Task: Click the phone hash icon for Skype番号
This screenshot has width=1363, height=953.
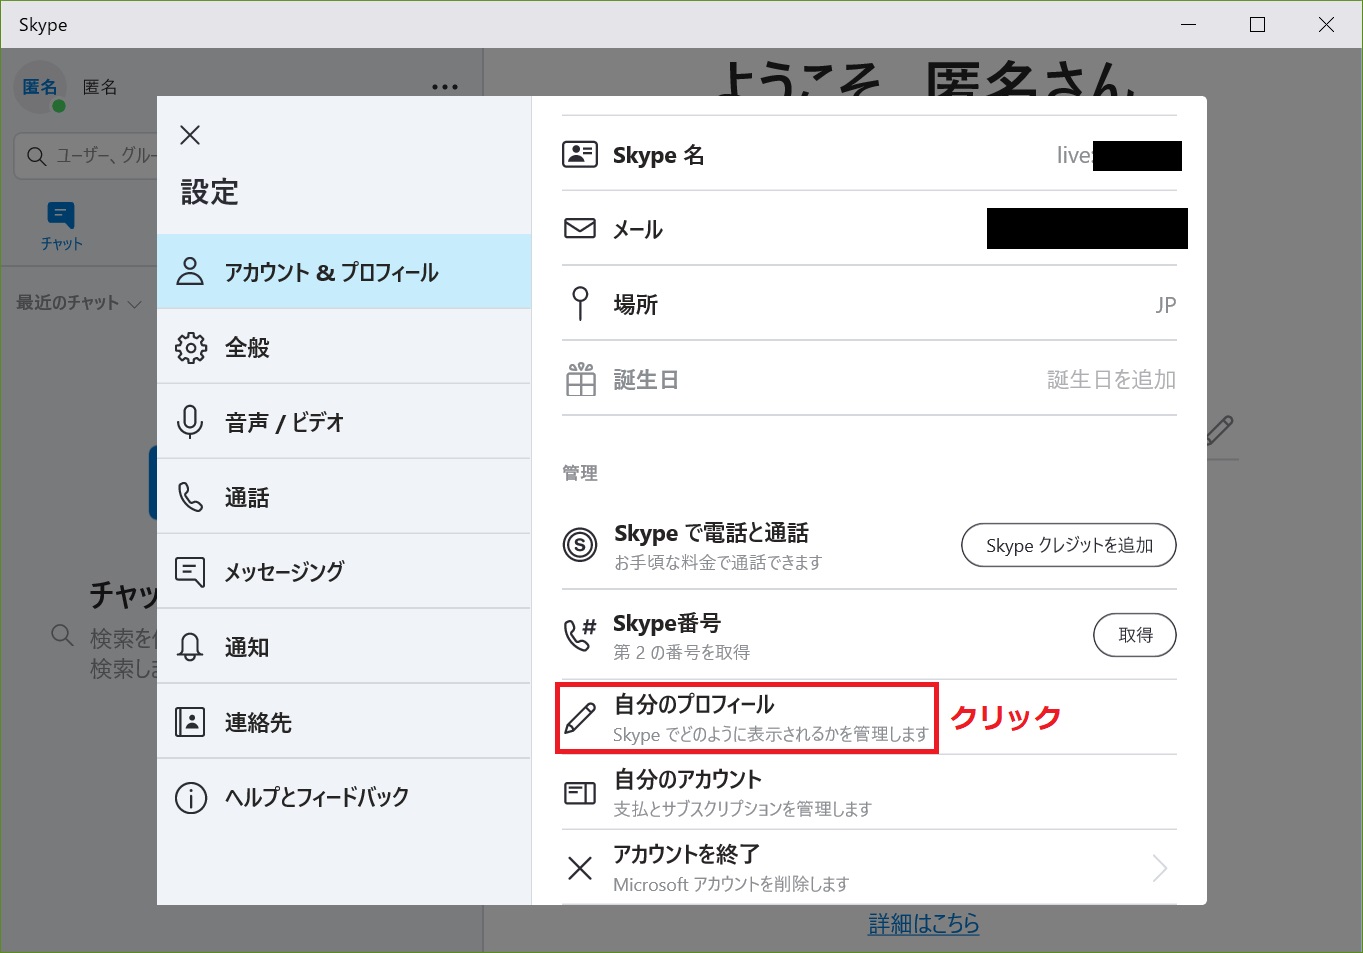Action: pyautogui.click(x=580, y=634)
